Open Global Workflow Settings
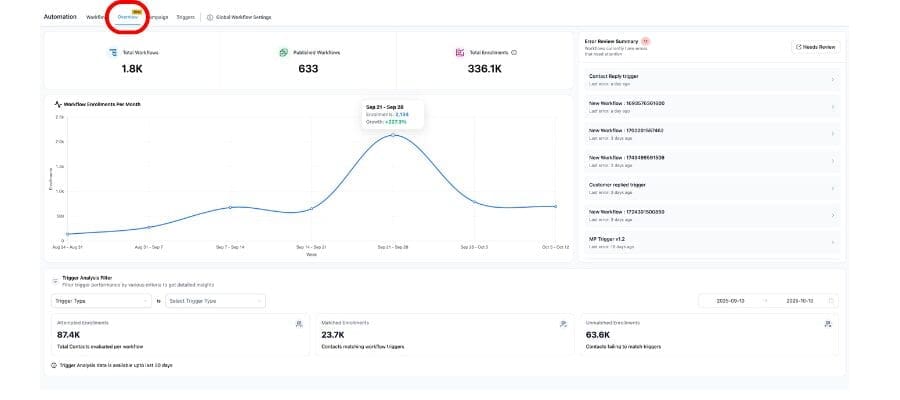This screenshot has height=400, width=900. [238, 17]
